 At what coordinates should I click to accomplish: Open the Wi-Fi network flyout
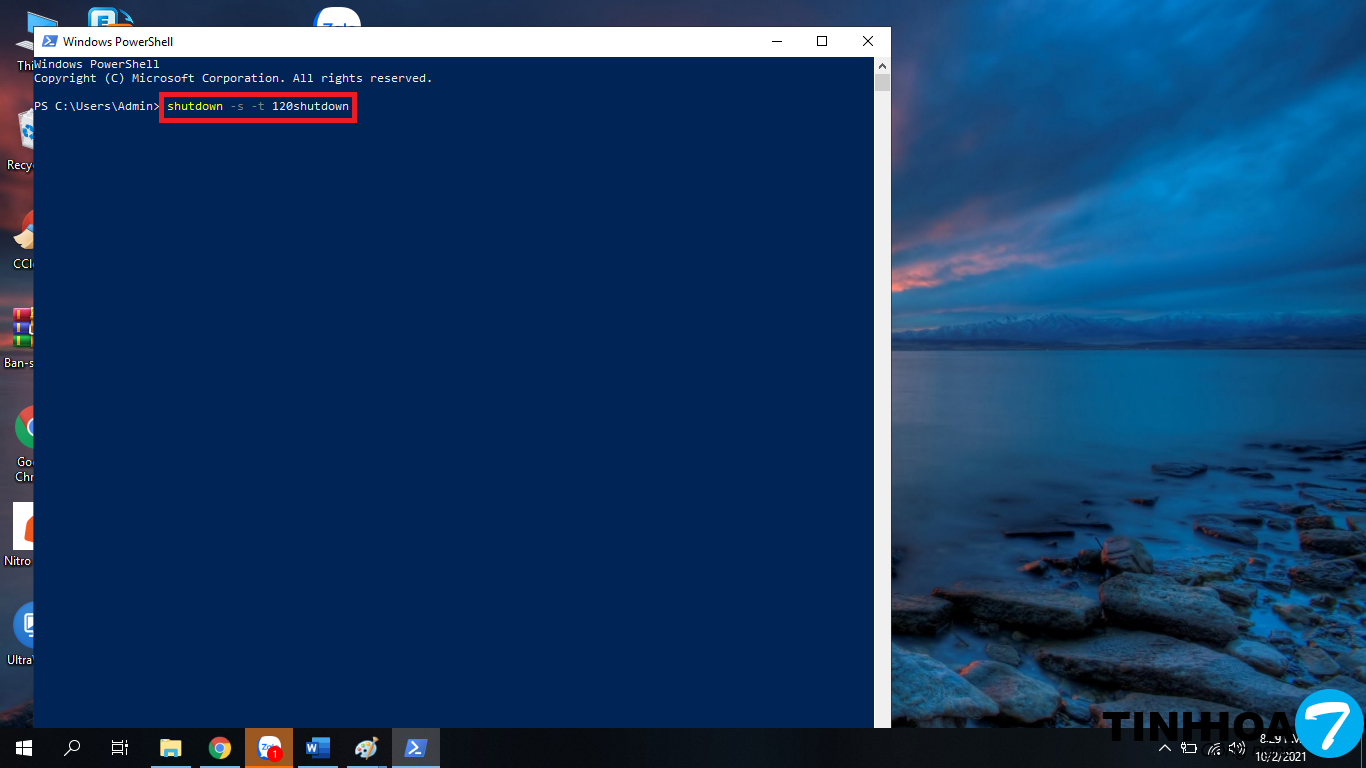click(1214, 748)
